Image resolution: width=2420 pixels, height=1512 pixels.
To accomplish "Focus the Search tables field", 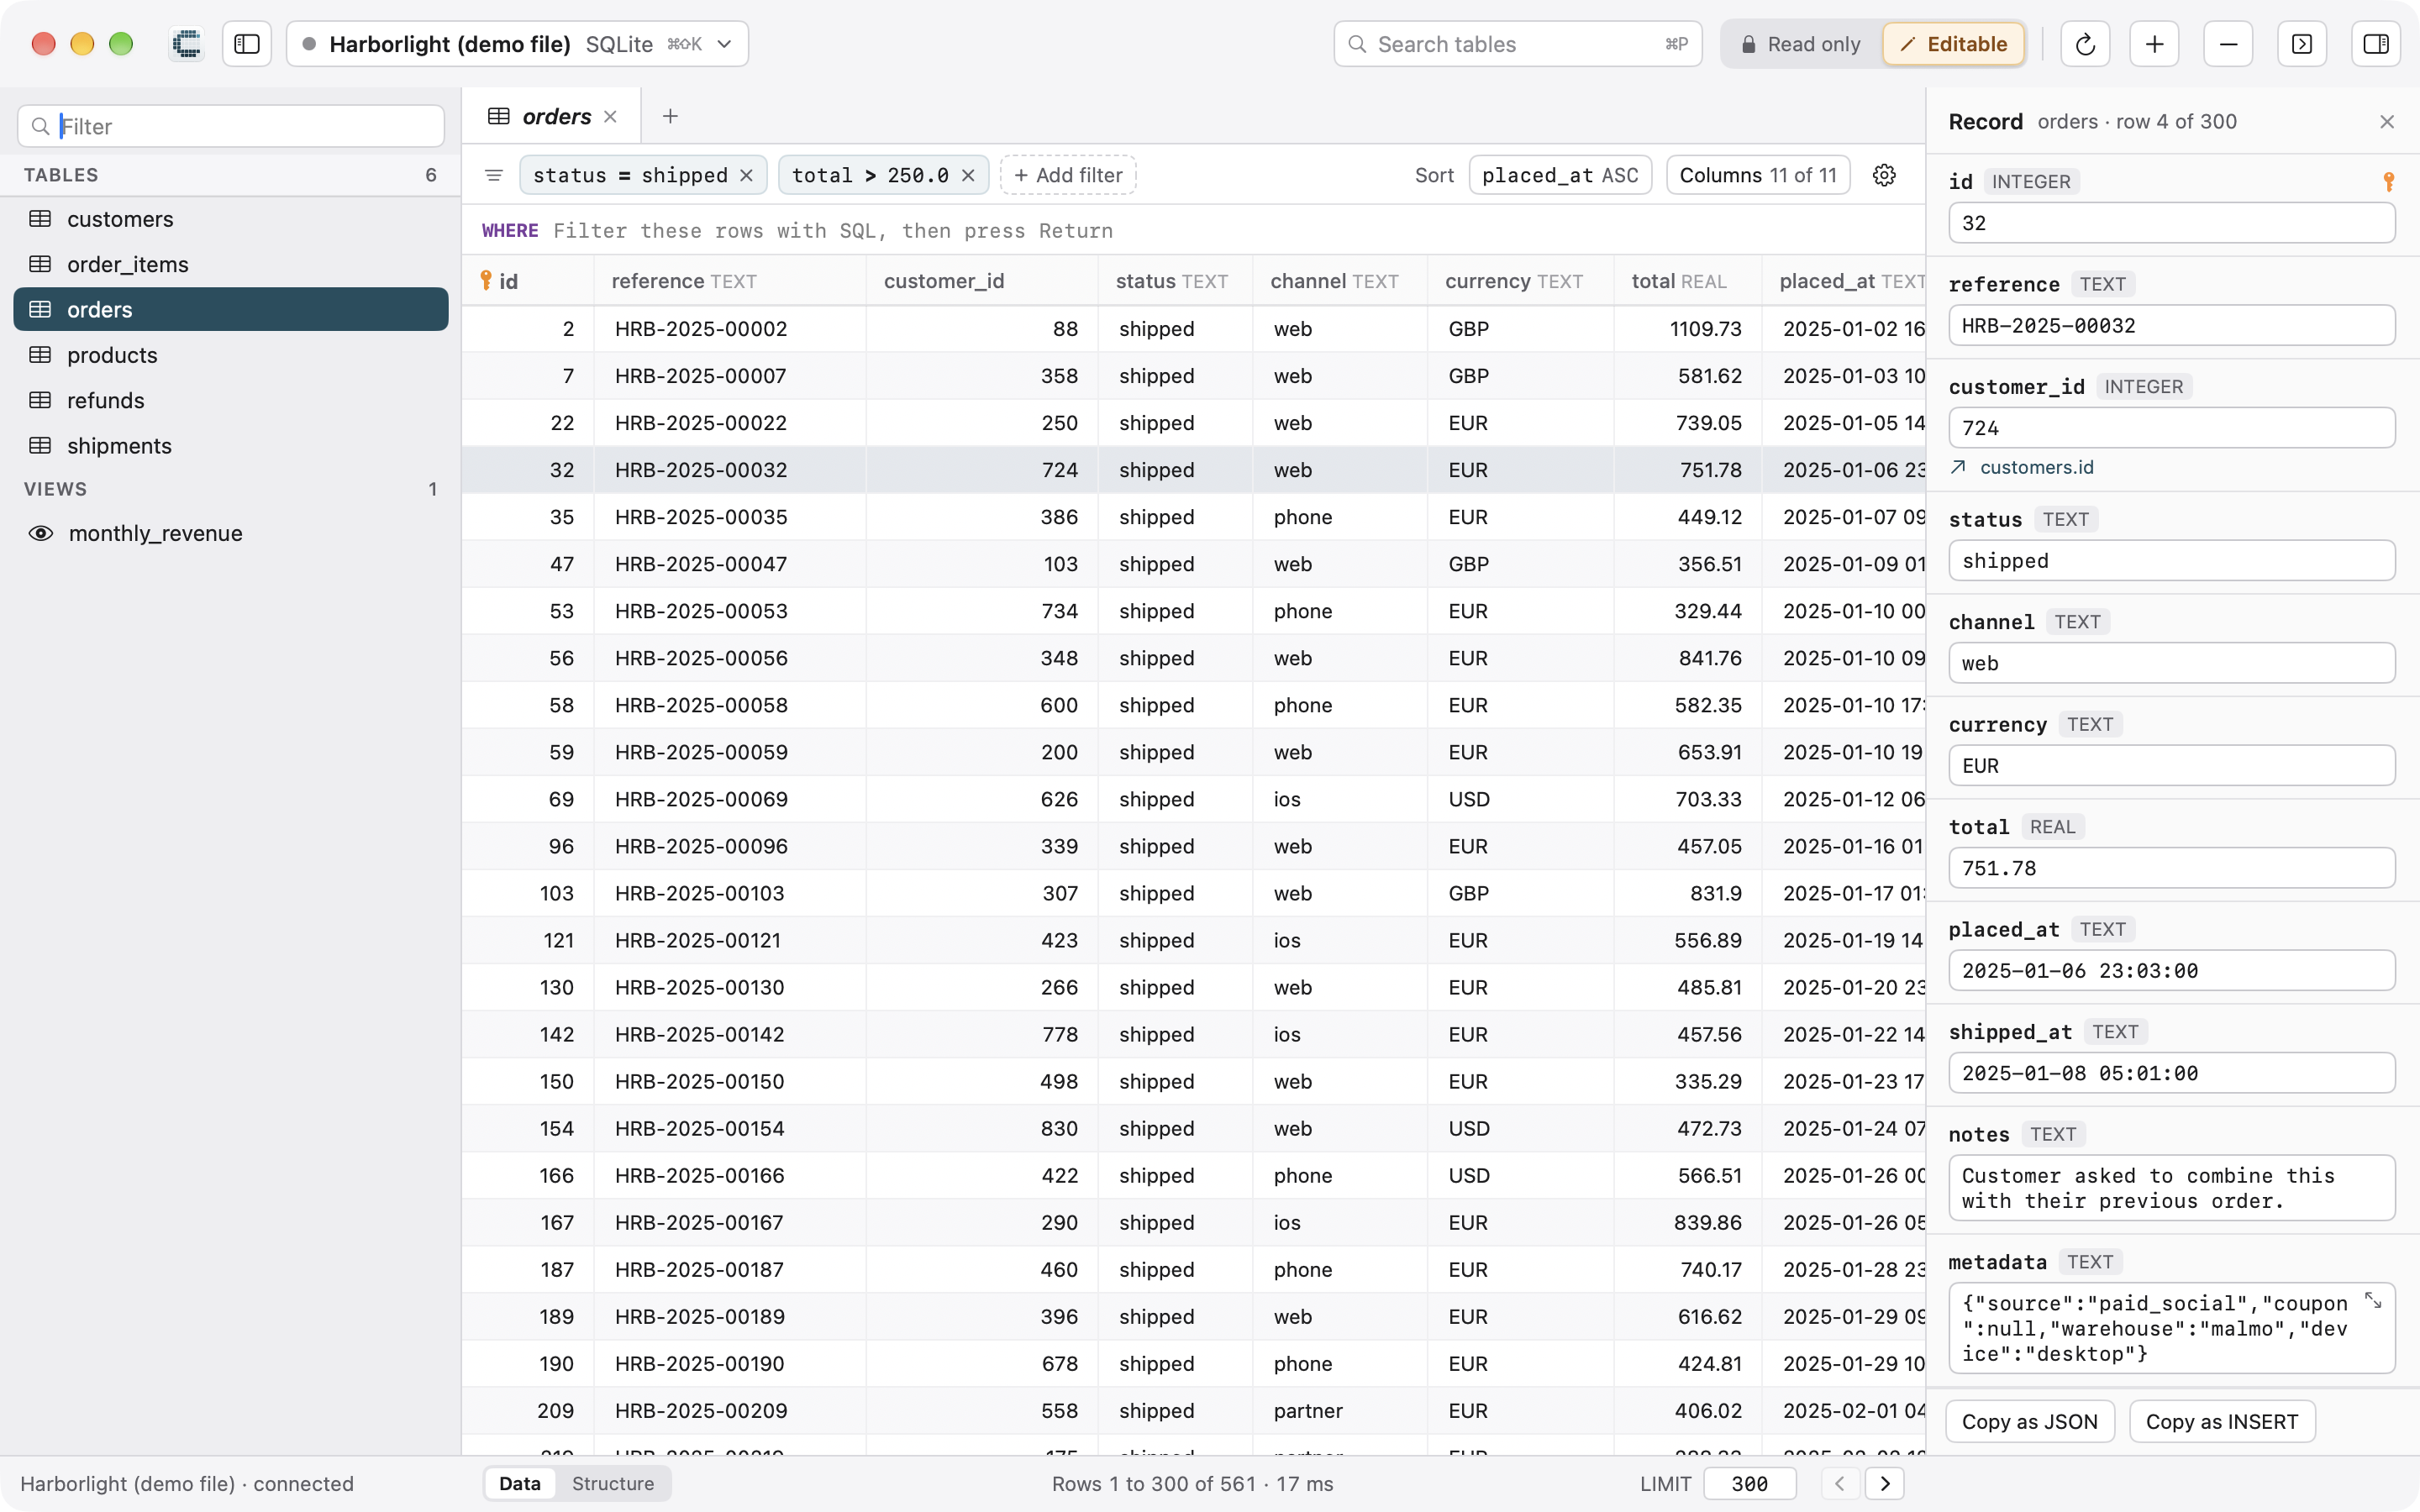I will click(1517, 44).
